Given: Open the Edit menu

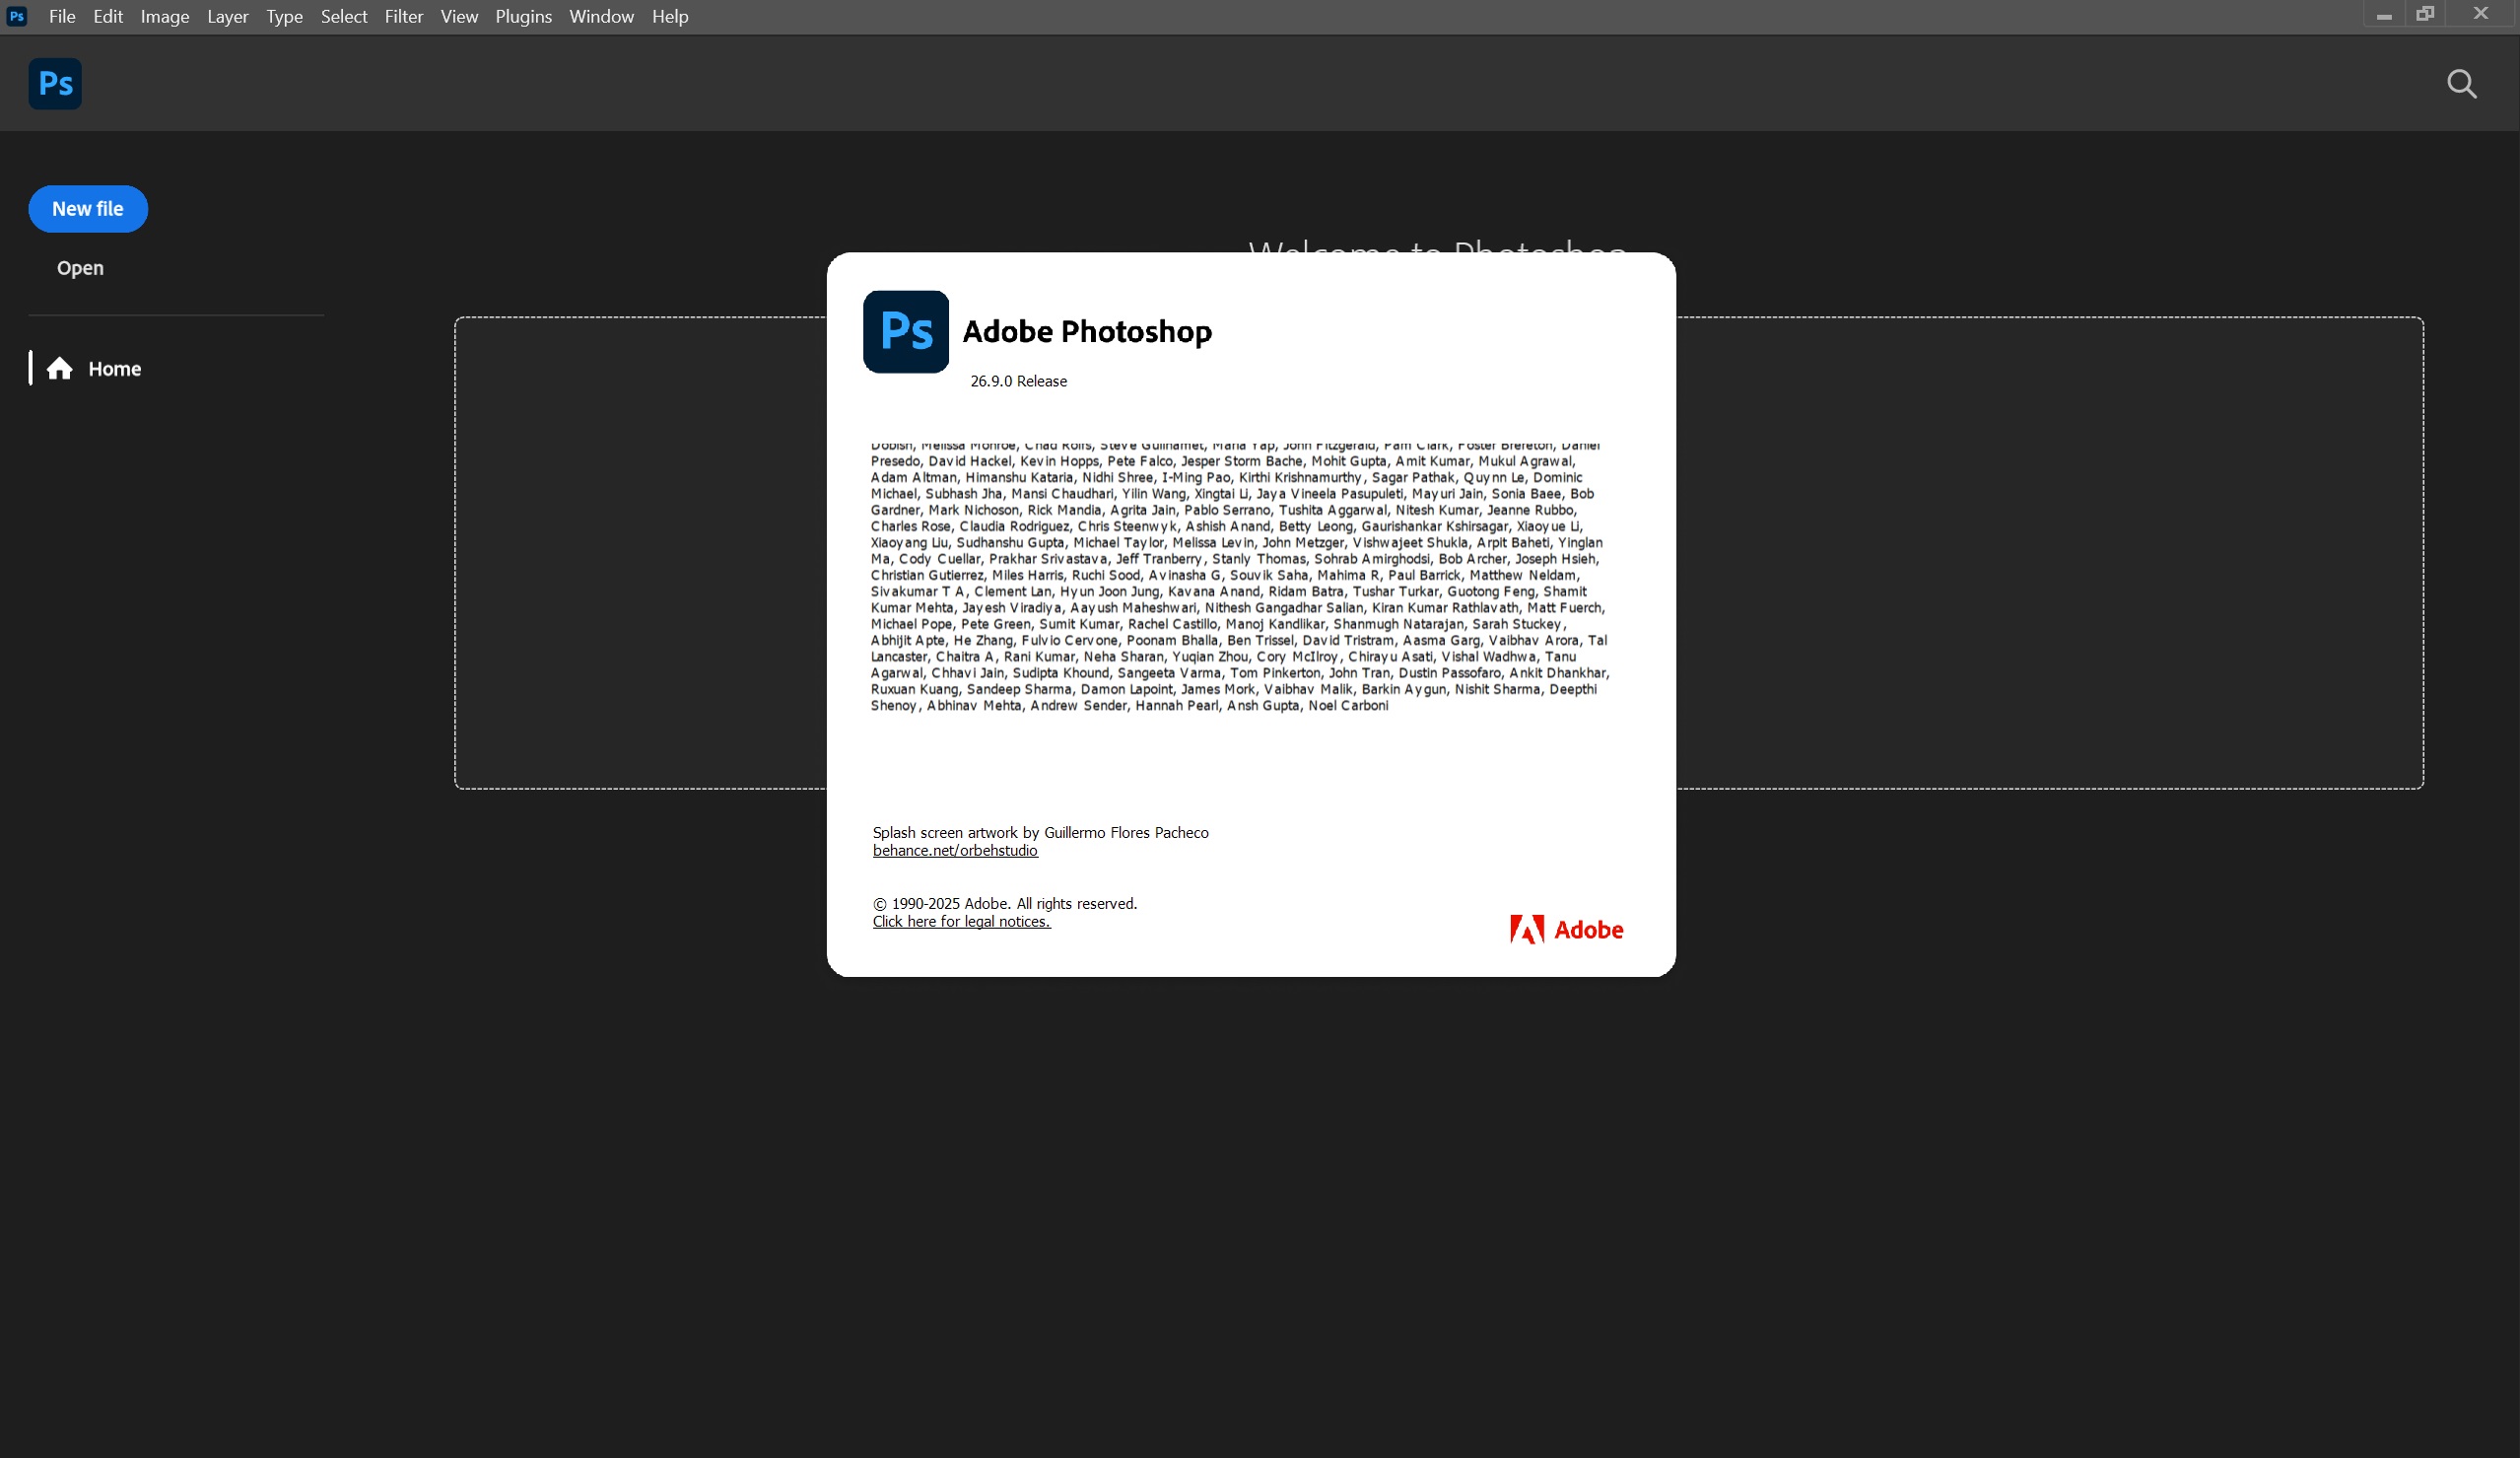Looking at the screenshot, I should (108, 16).
